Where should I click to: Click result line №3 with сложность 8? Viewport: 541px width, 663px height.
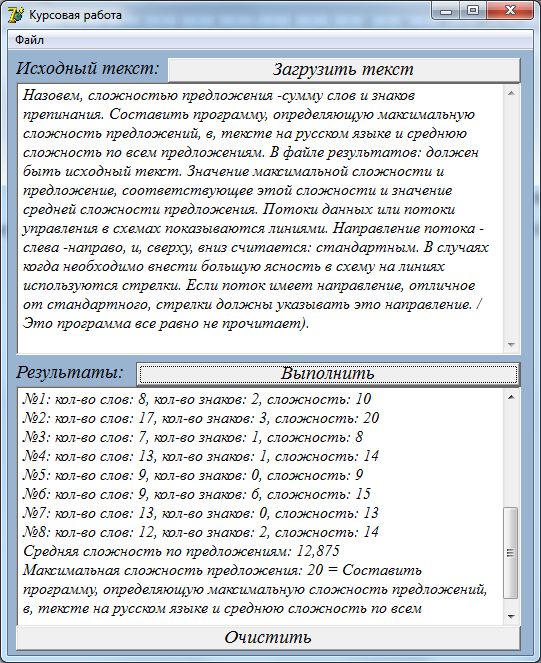(193, 437)
